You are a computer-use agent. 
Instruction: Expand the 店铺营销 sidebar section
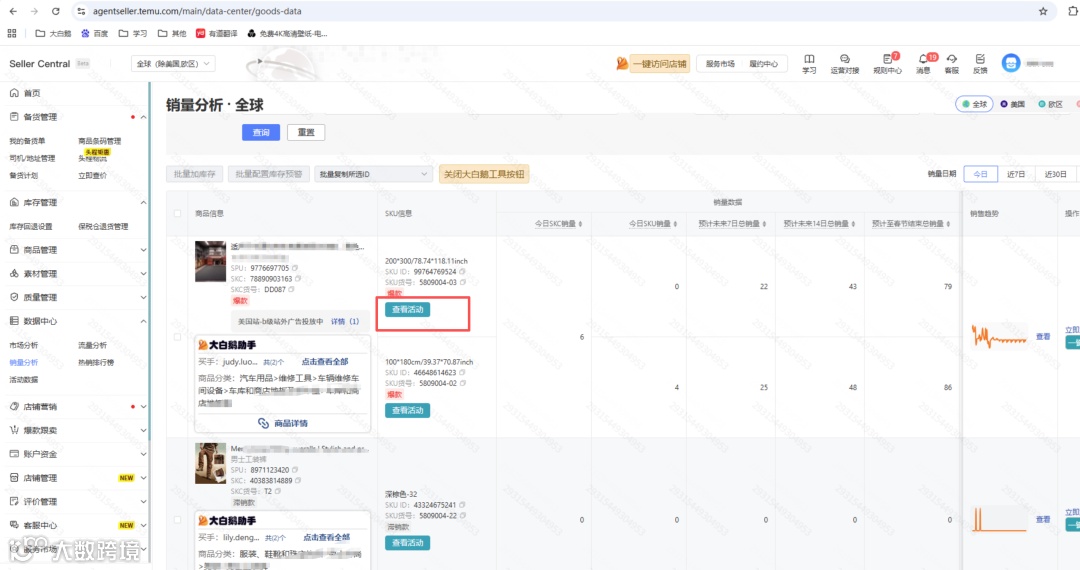[143, 407]
